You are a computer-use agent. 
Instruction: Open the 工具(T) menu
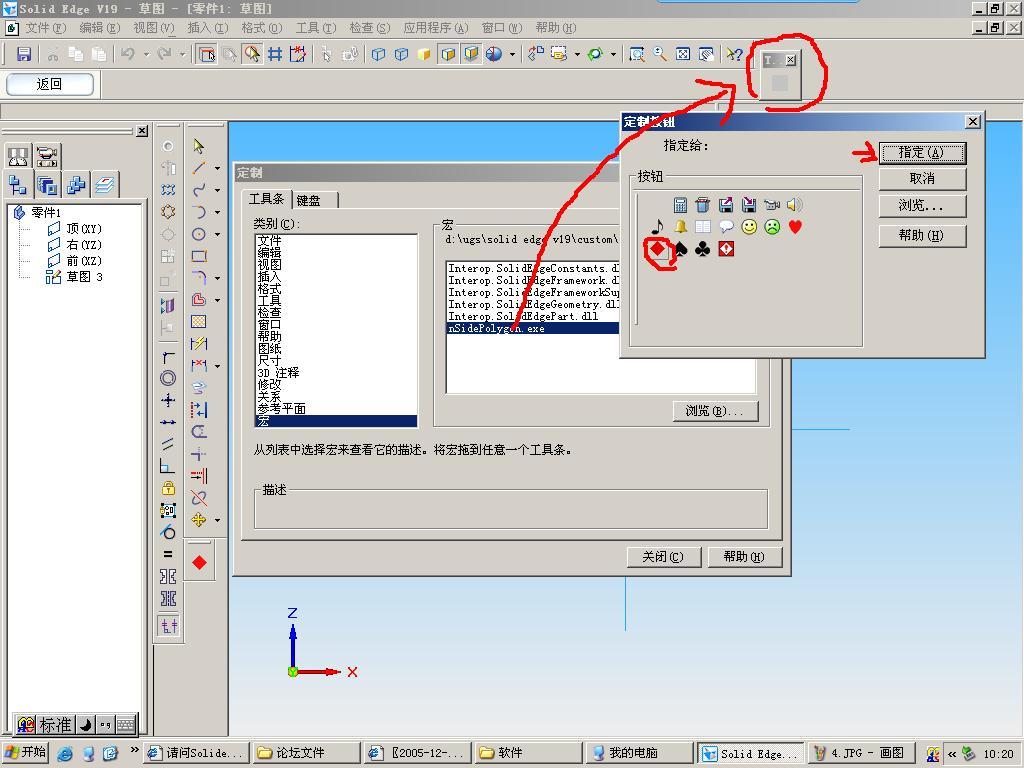(315, 27)
